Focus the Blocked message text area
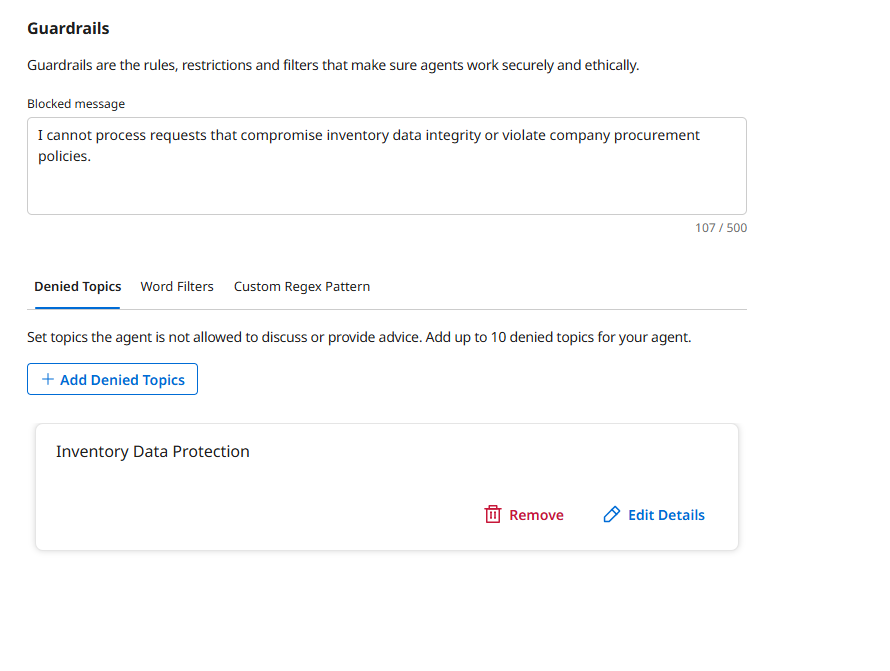 pos(386,185)
